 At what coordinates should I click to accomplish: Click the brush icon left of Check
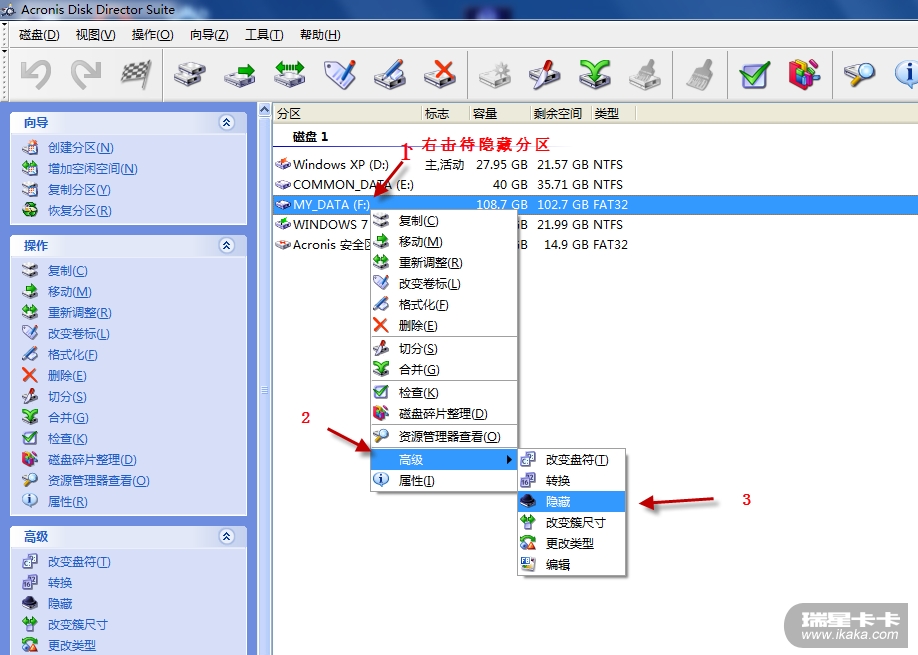pos(700,75)
